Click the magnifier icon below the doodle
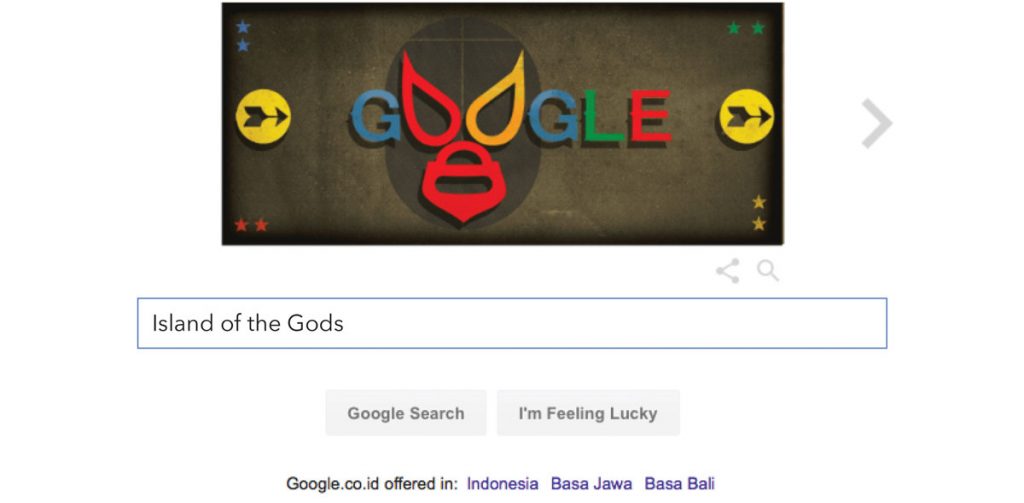The height and width of the screenshot is (503, 1024). (768, 270)
